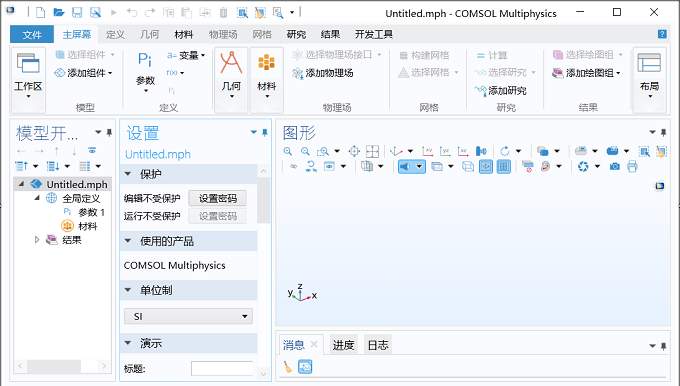Switch to the 研究 study ribbon tab
Screen dimensions: 680x386
296,34
